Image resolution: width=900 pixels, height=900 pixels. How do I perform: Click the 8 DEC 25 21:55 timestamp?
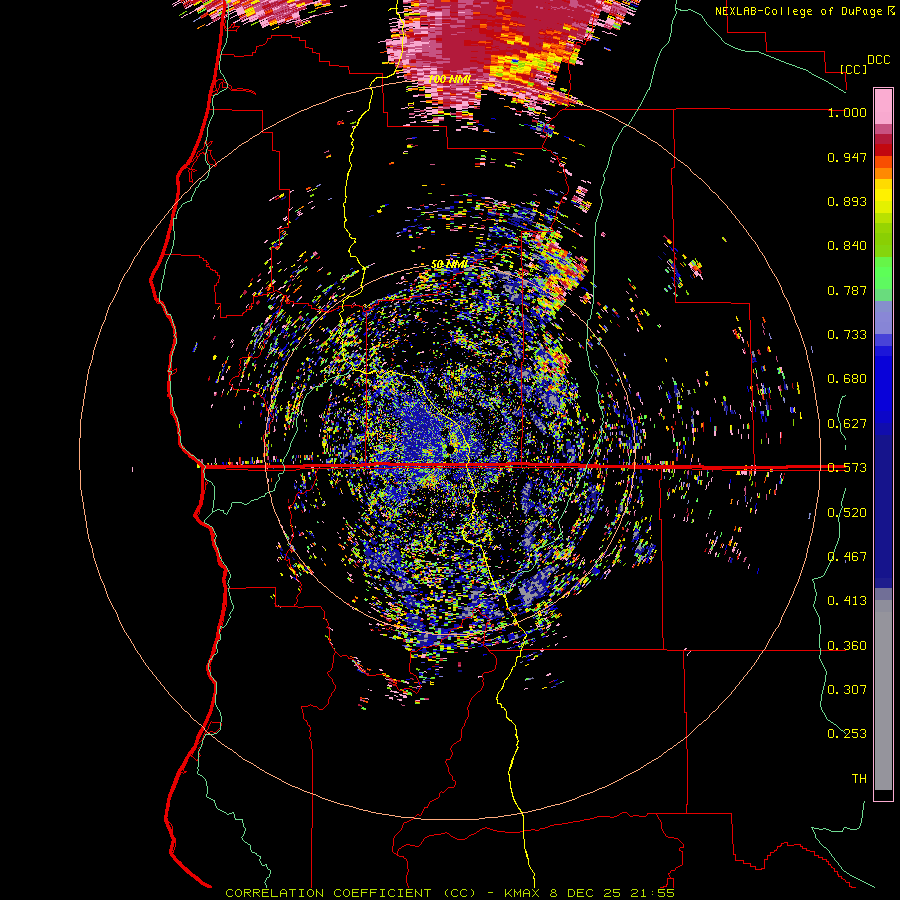[x=611, y=893]
